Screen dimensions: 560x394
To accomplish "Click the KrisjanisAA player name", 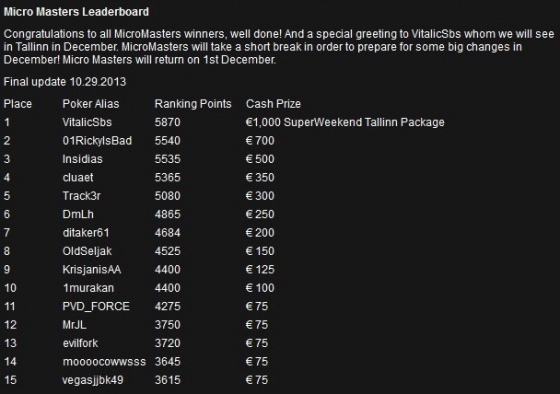I will tap(92, 270).
